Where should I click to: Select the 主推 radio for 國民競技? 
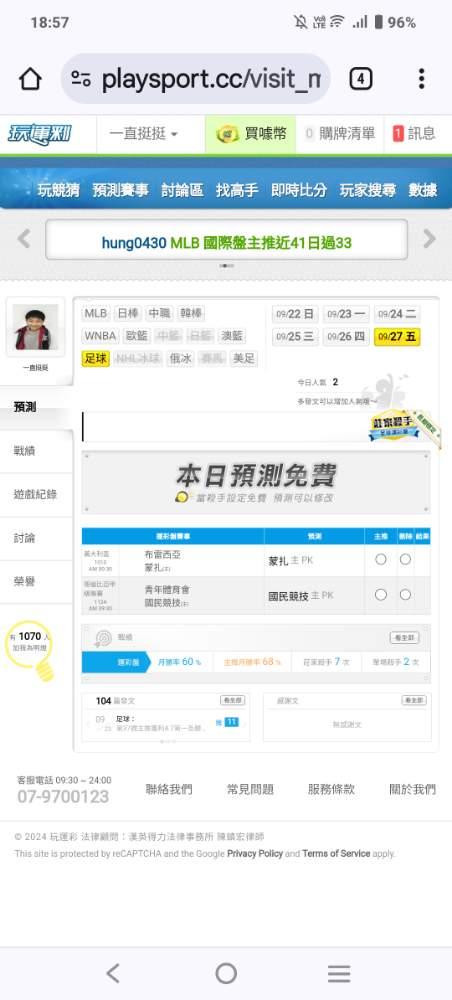point(381,594)
